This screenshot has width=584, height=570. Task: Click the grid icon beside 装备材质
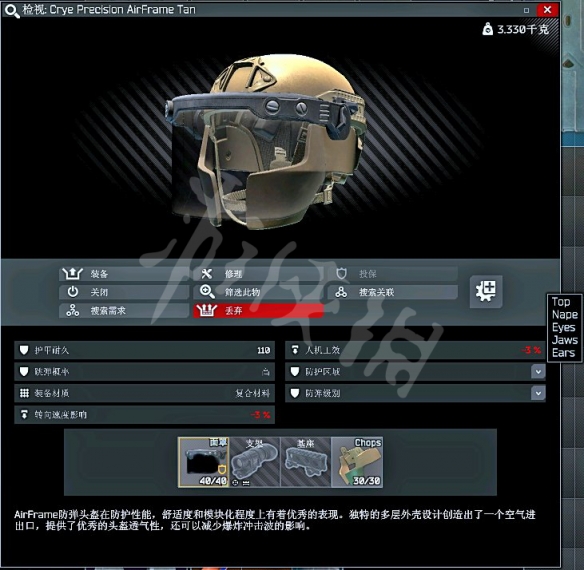click(24, 393)
